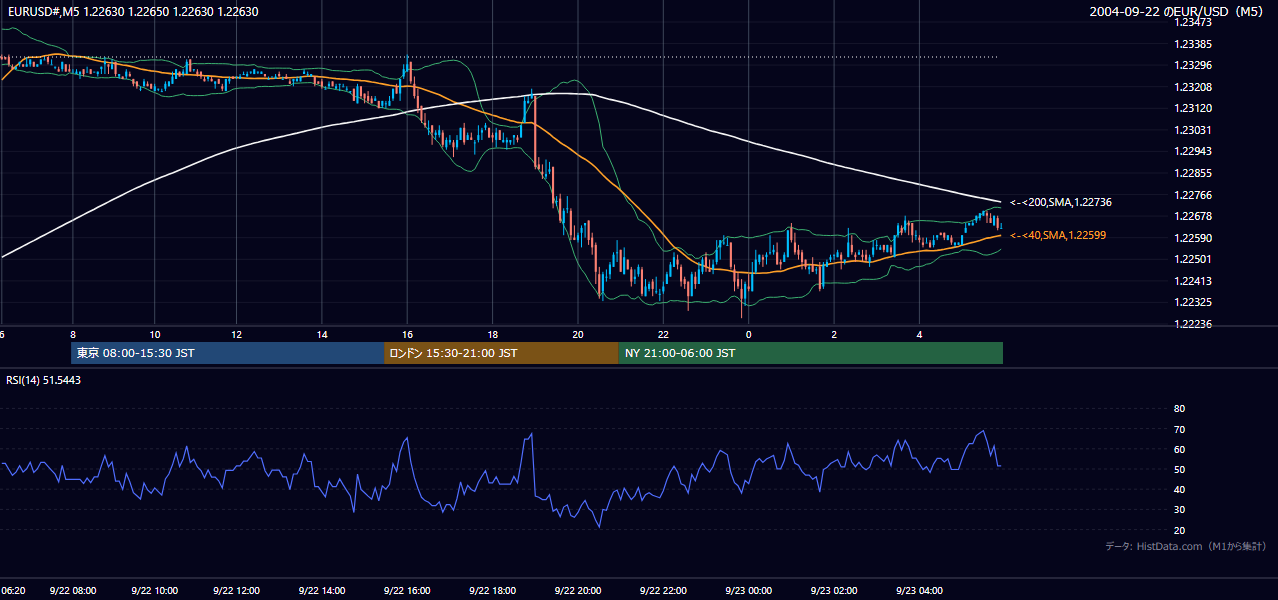This screenshot has height=600, width=1278.
Task: Click price axis value 1.22855
Action: [1193, 173]
